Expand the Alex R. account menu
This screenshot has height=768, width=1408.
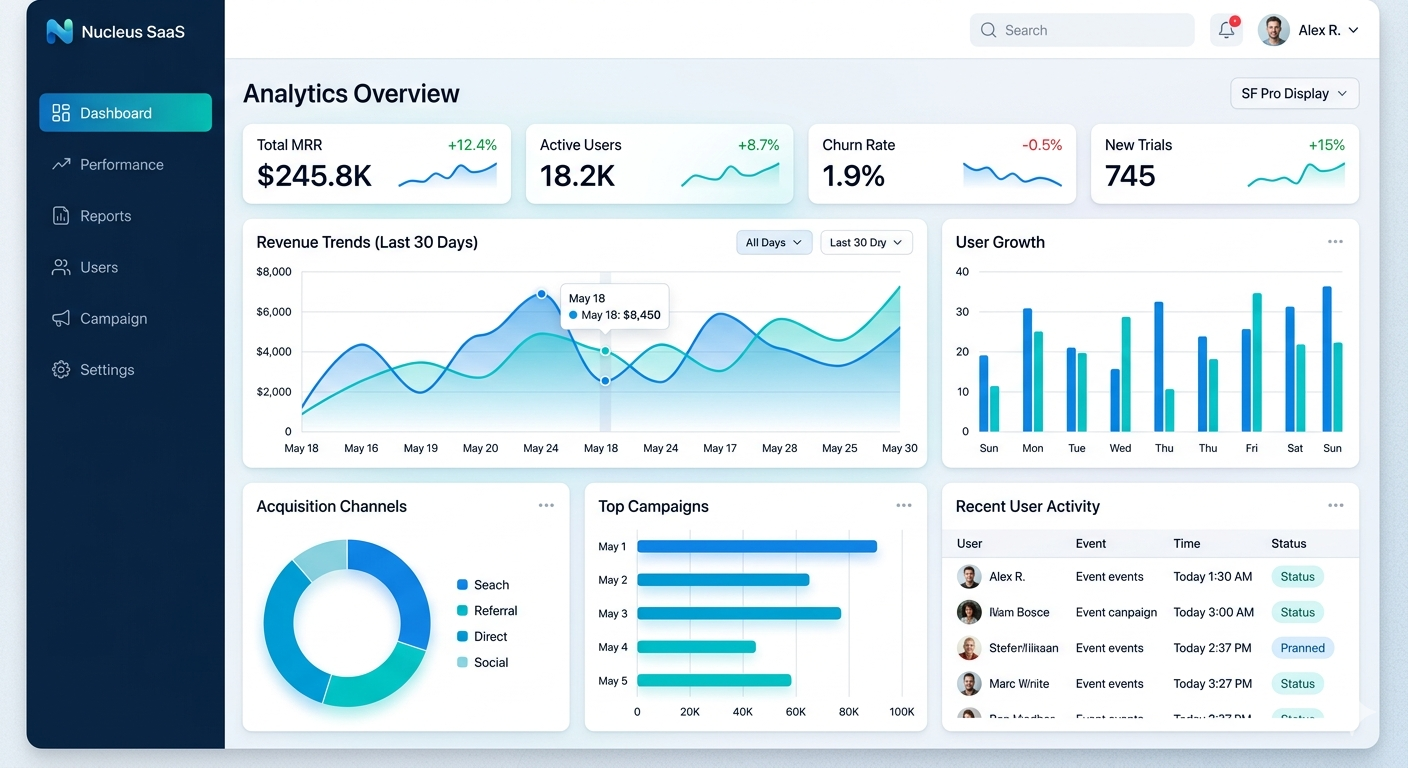[1310, 30]
